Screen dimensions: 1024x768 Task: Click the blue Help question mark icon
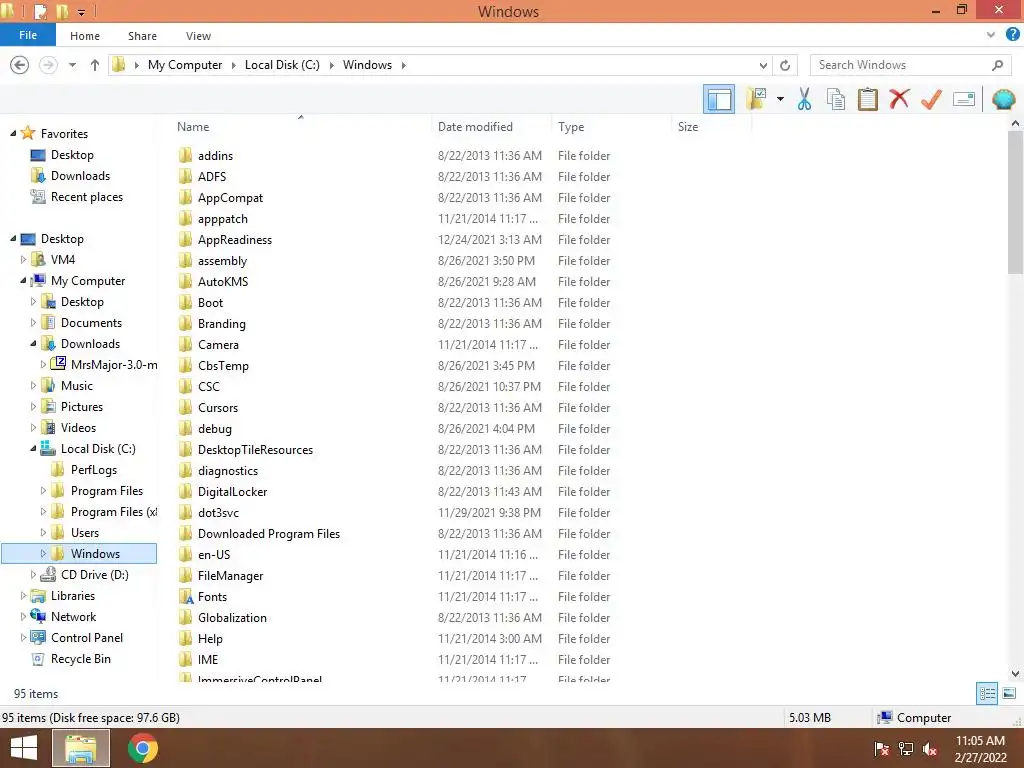coord(1012,35)
